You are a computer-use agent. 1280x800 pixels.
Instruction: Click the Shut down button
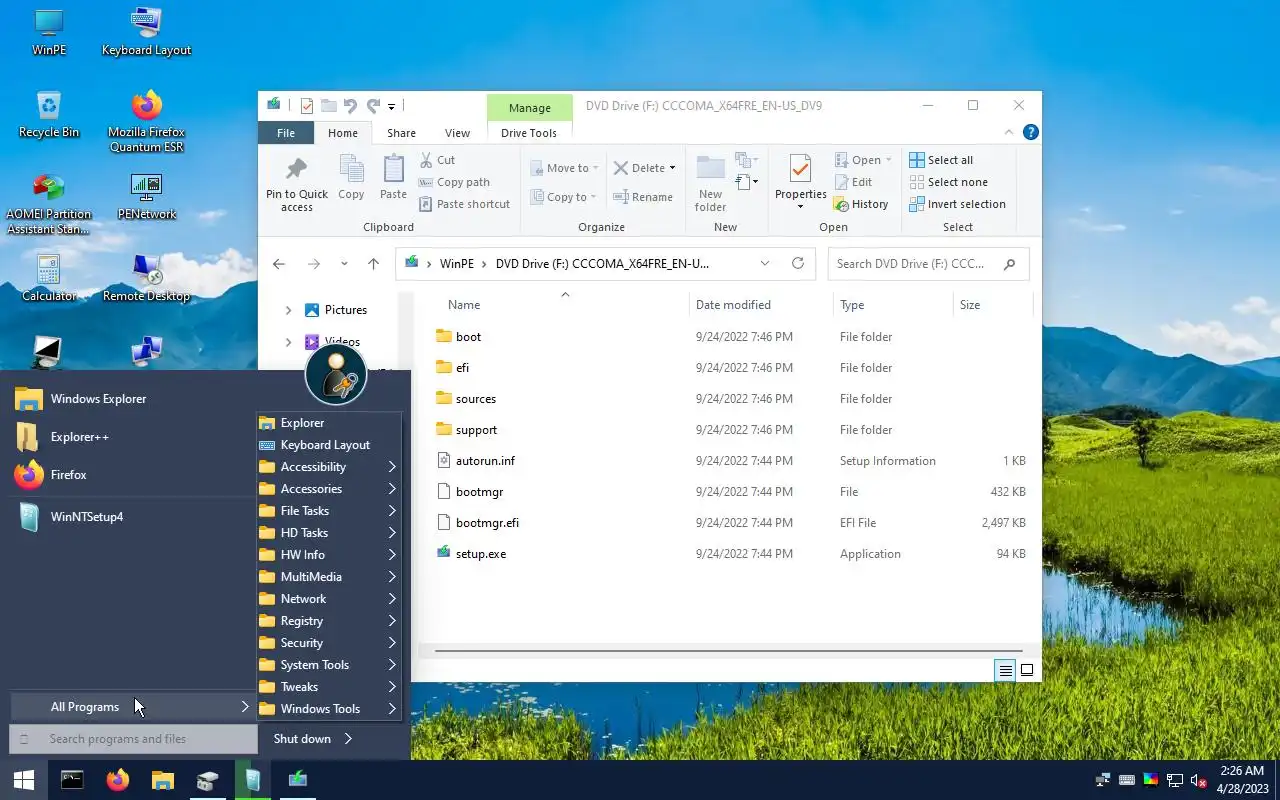302,739
